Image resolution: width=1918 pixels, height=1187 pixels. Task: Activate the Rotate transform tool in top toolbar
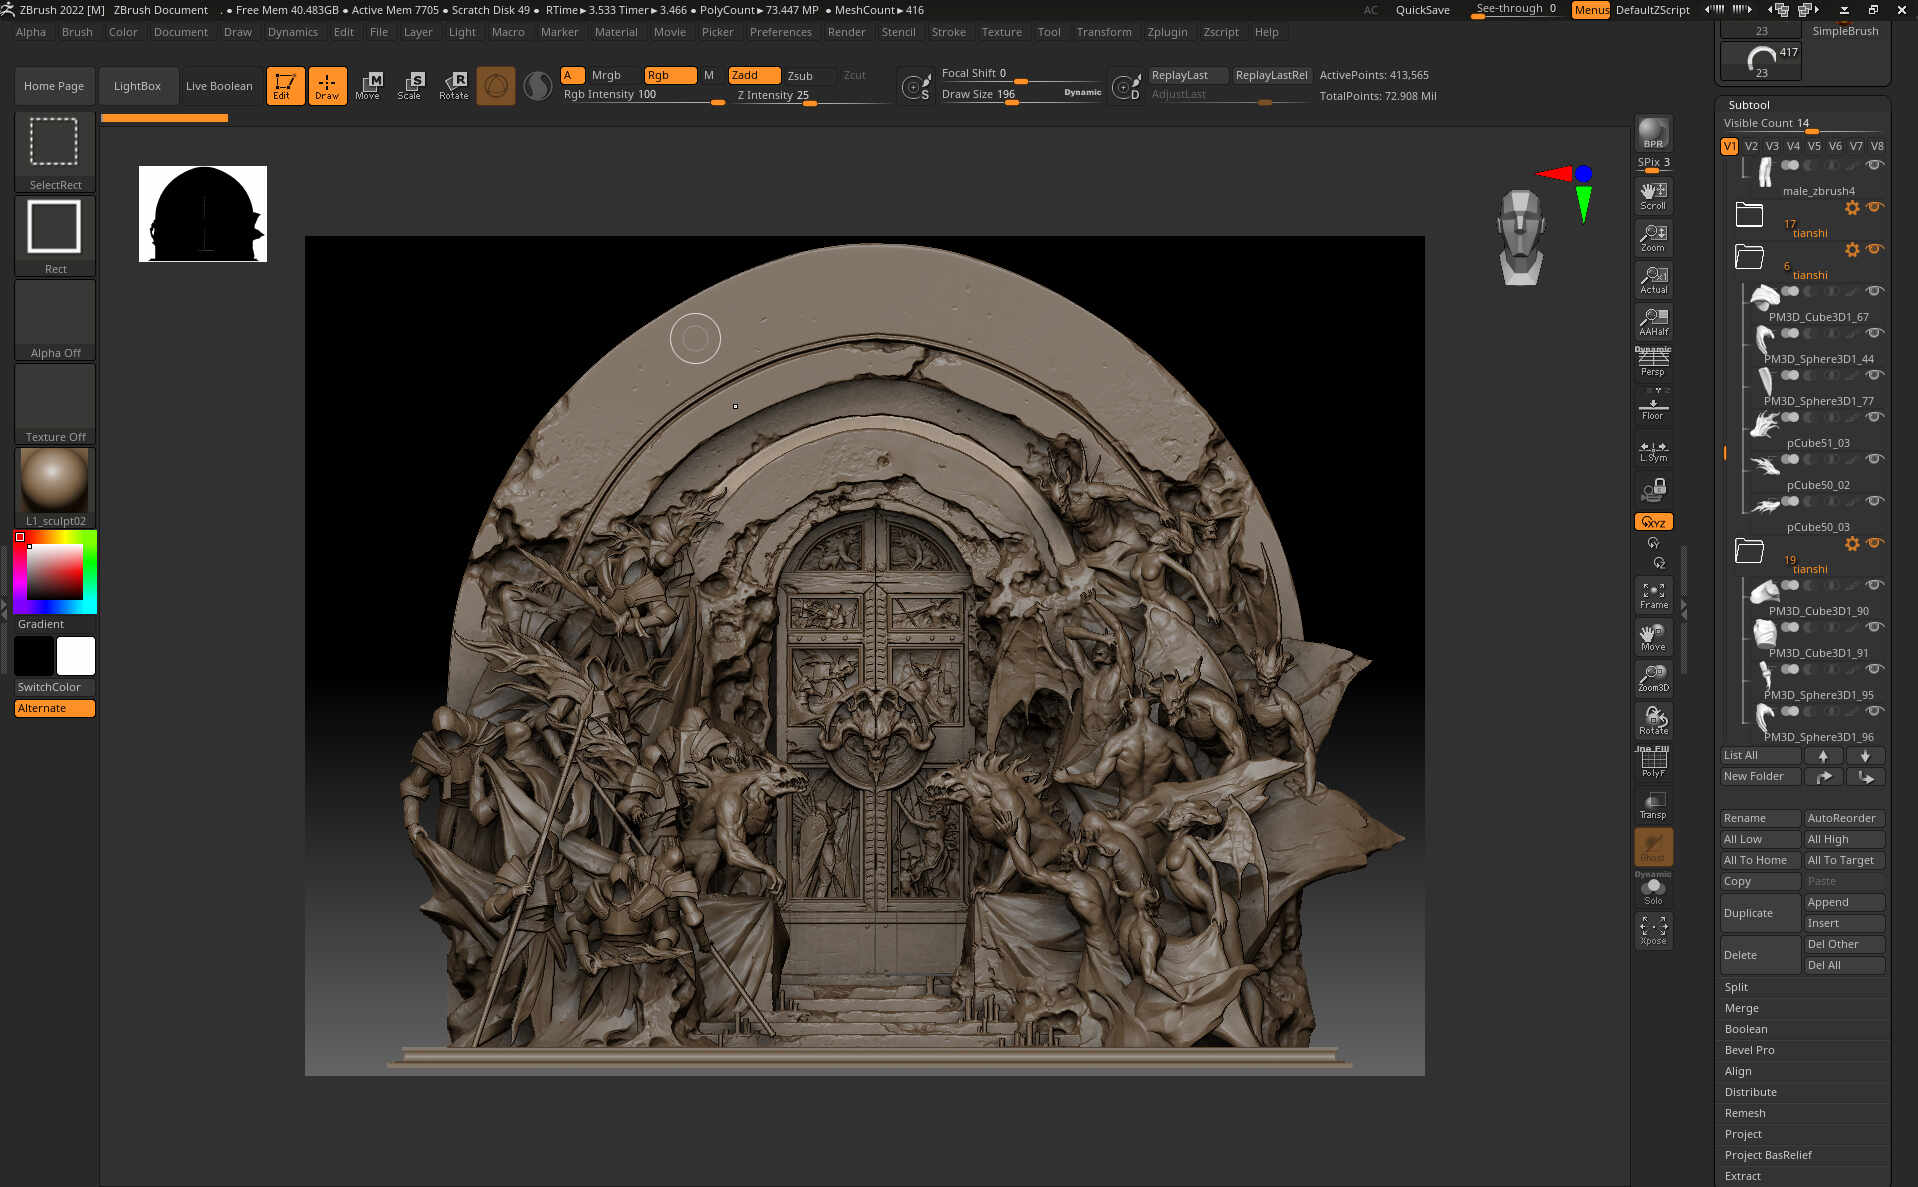click(453, 86)
